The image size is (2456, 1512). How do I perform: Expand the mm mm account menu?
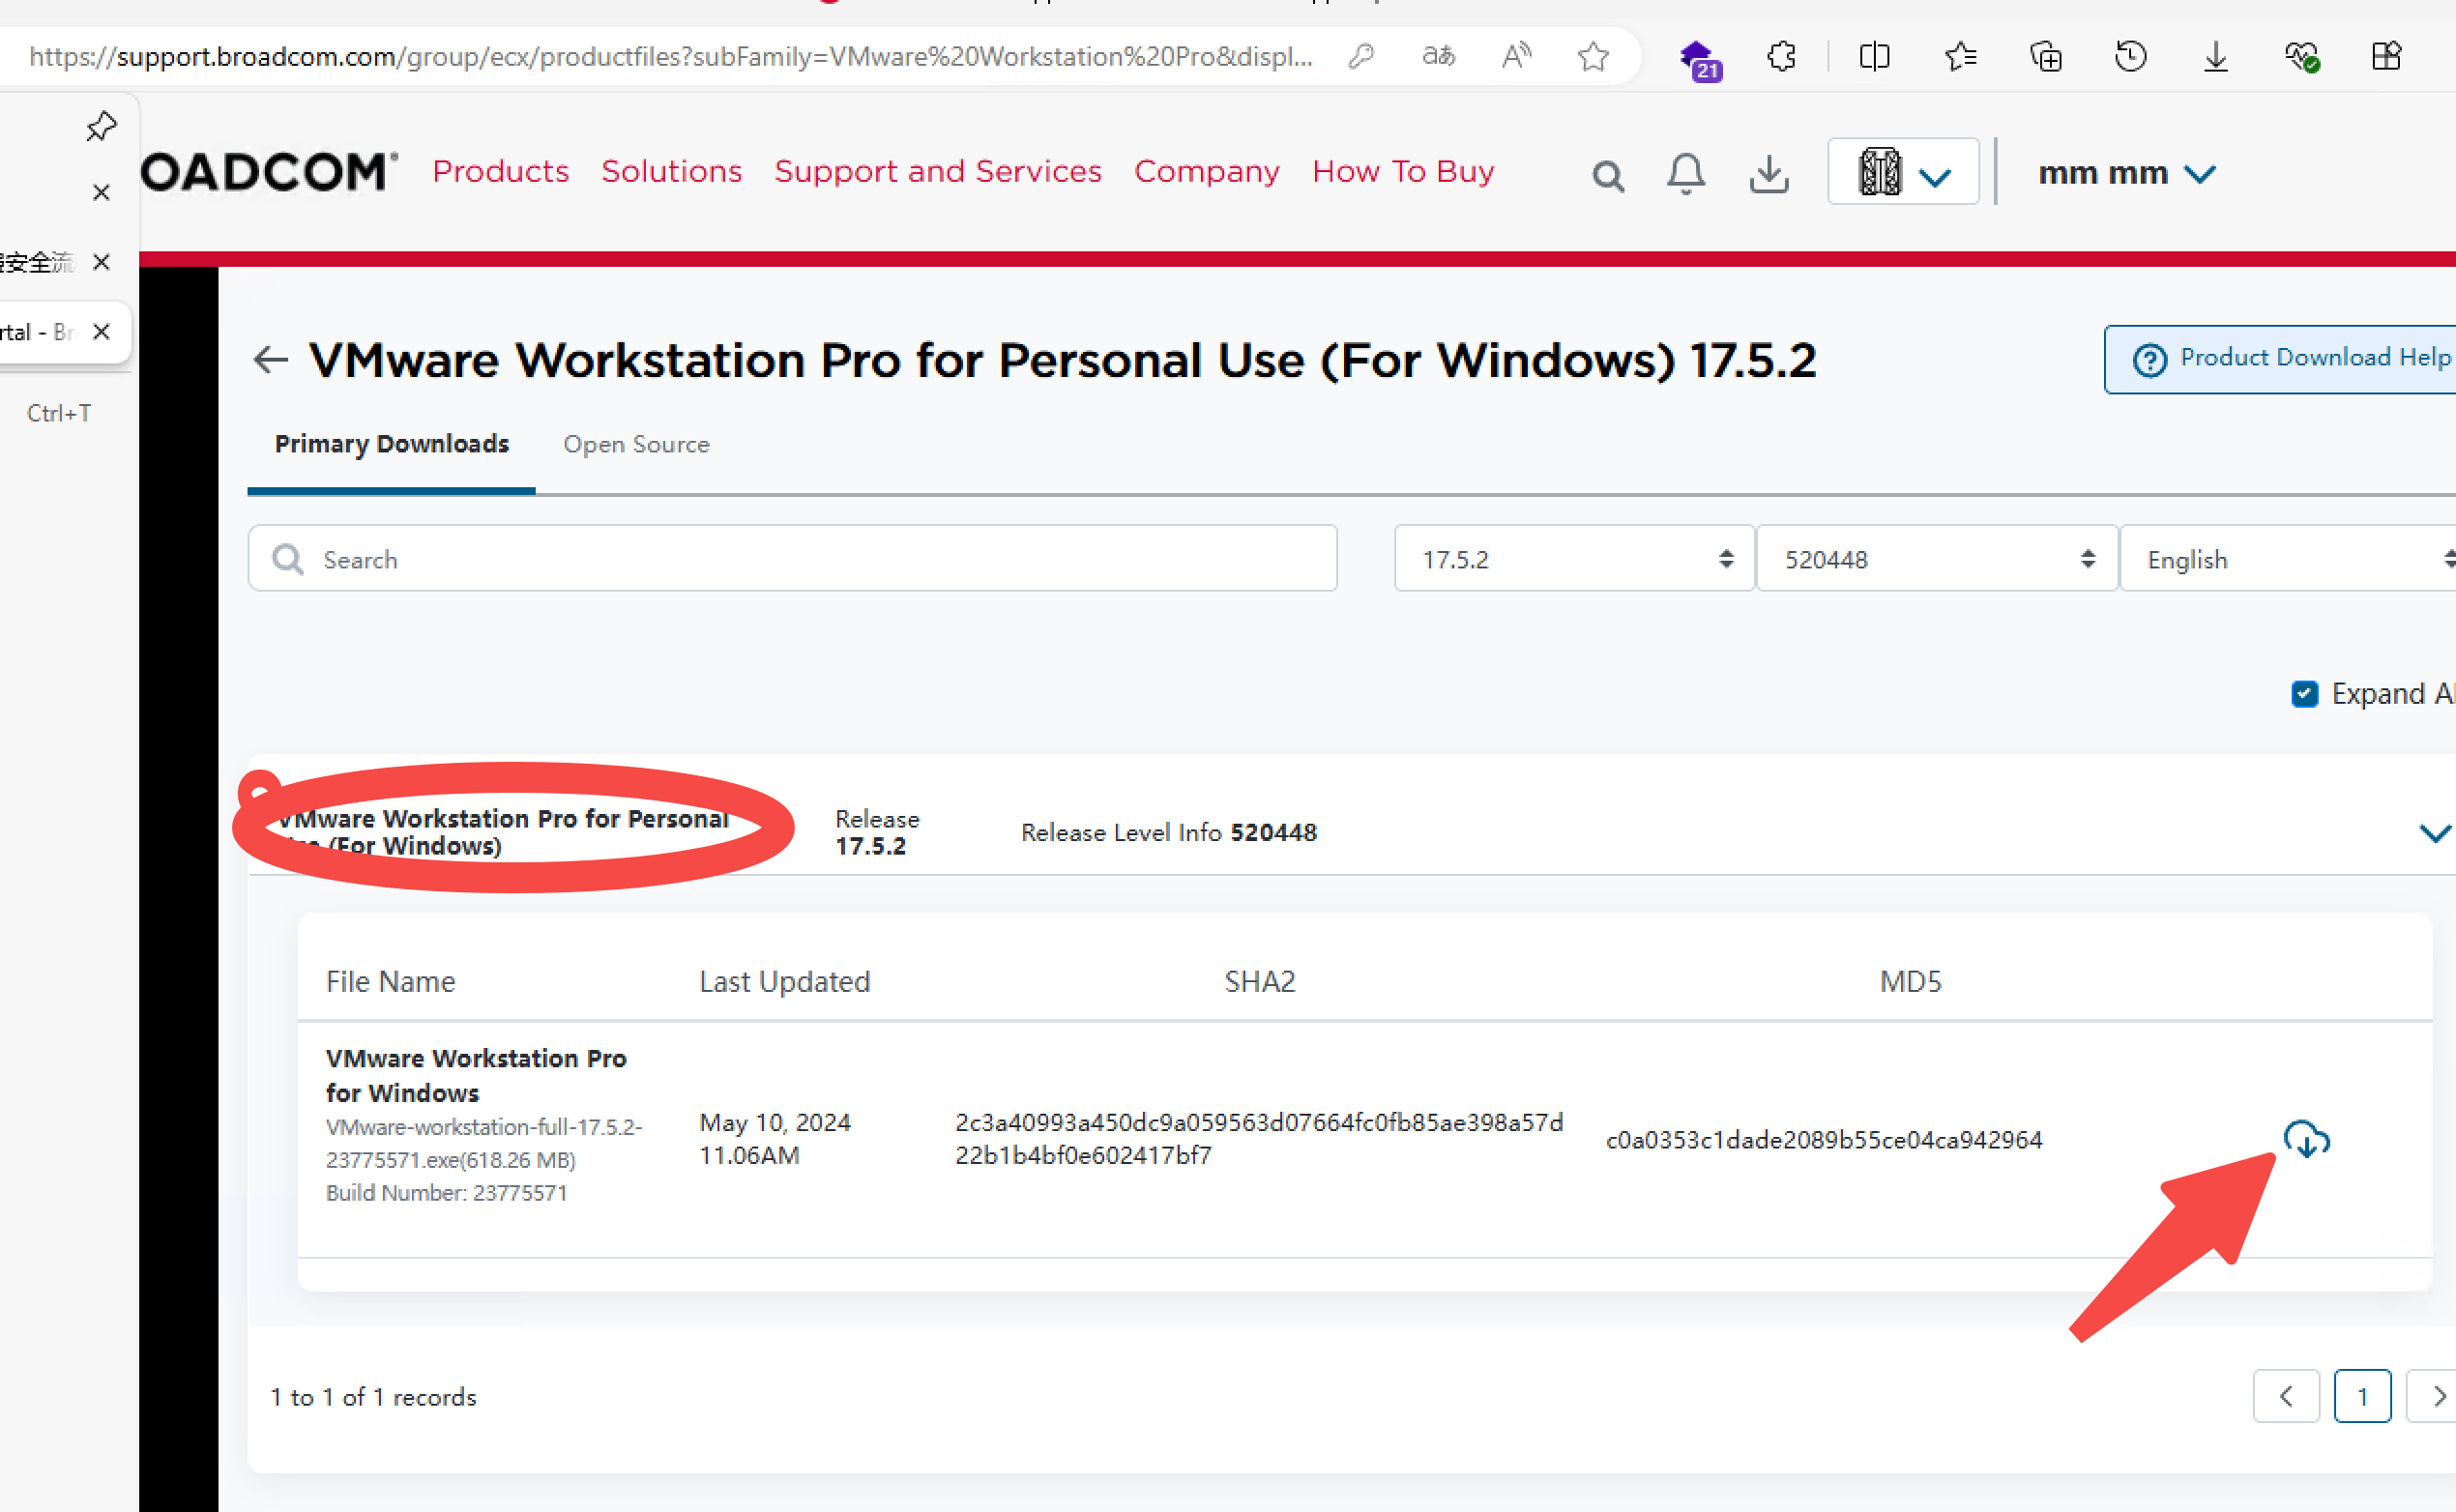tap(2126, 173)
